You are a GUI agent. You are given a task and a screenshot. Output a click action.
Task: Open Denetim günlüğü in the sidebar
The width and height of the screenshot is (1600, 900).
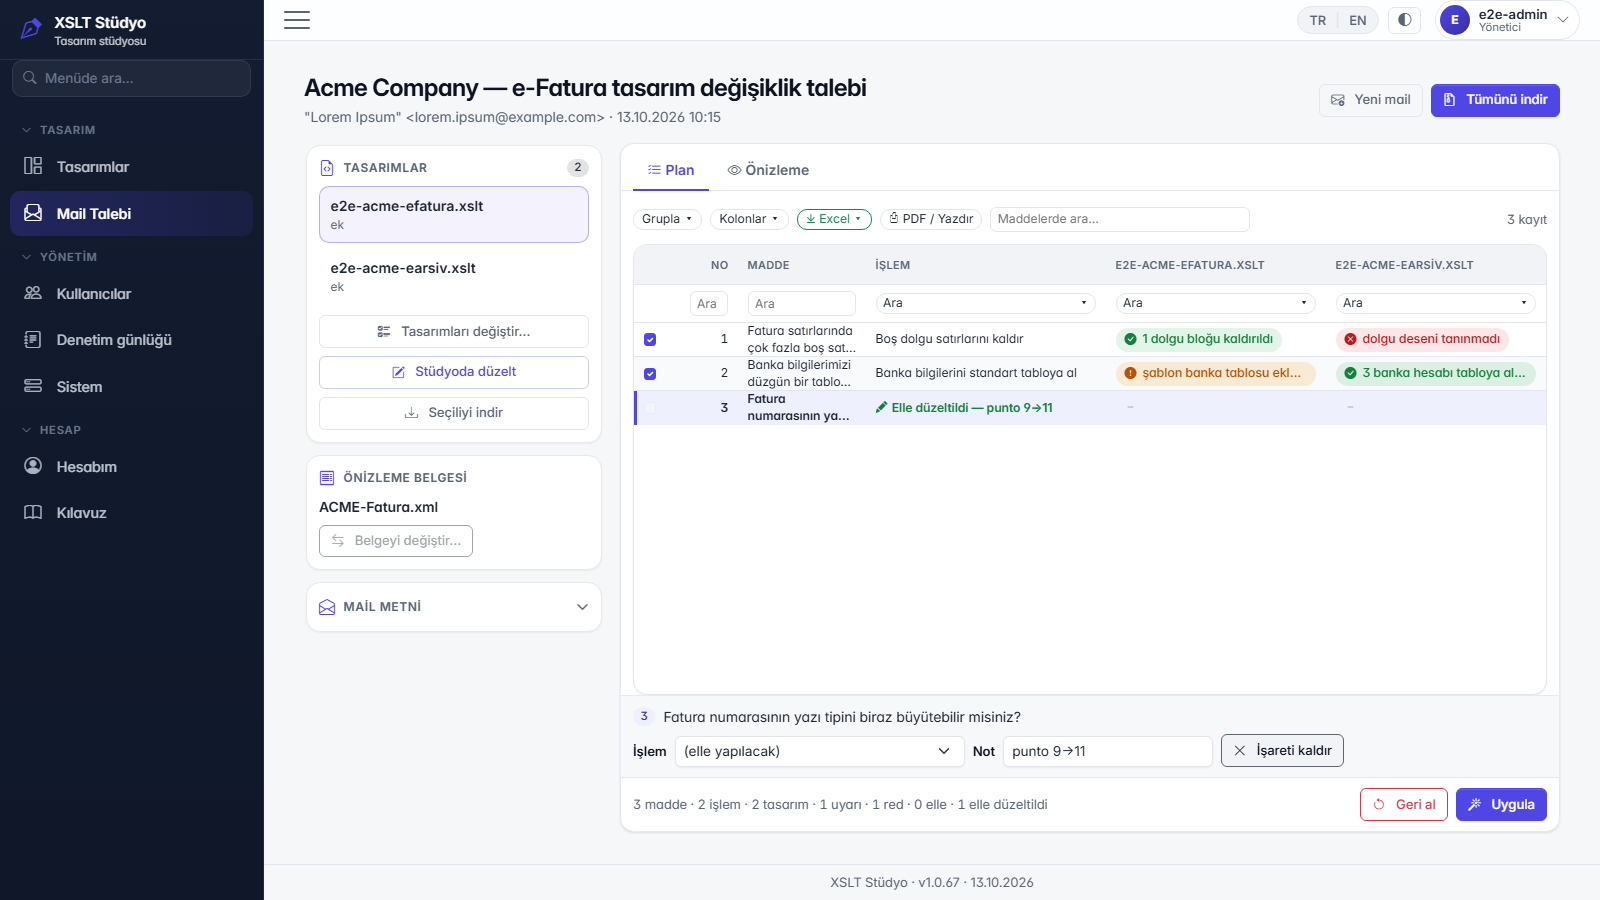click(x=131, y=340)
